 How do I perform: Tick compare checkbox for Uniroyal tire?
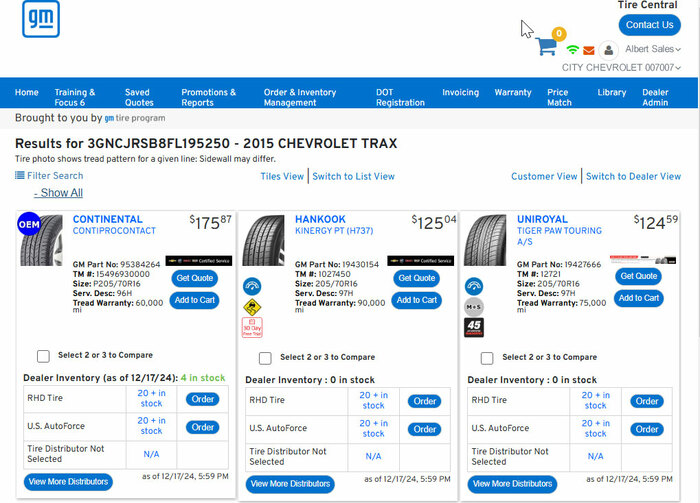coord(487,357)
